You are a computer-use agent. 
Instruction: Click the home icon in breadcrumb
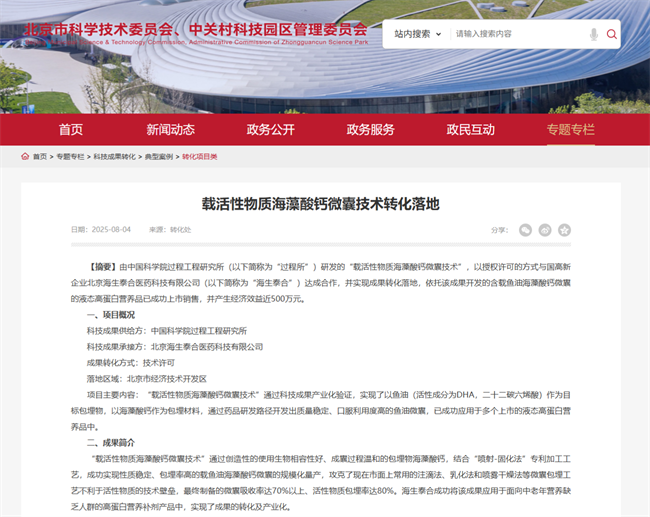click(25, 156)
